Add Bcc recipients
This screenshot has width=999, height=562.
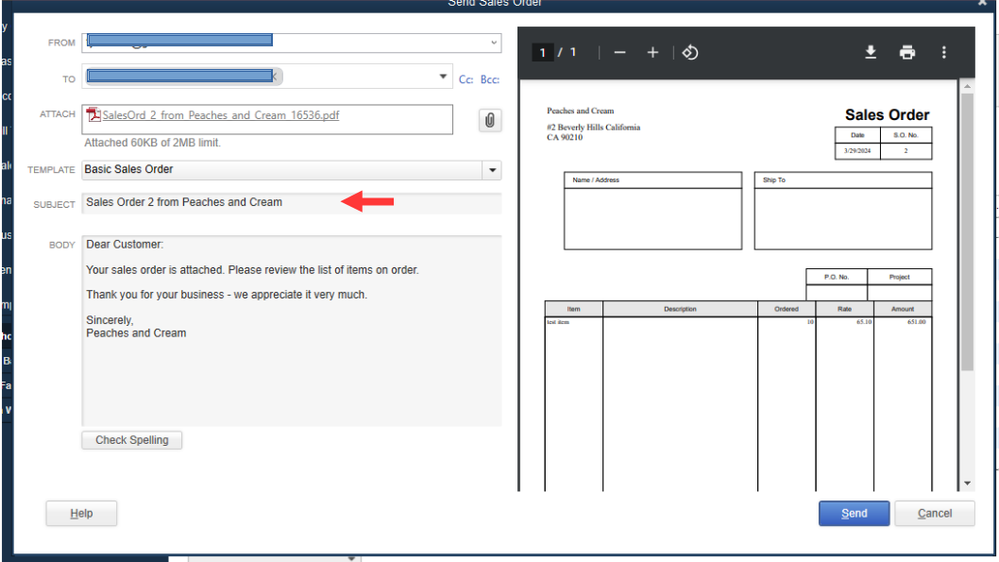[x=489, y=80]
